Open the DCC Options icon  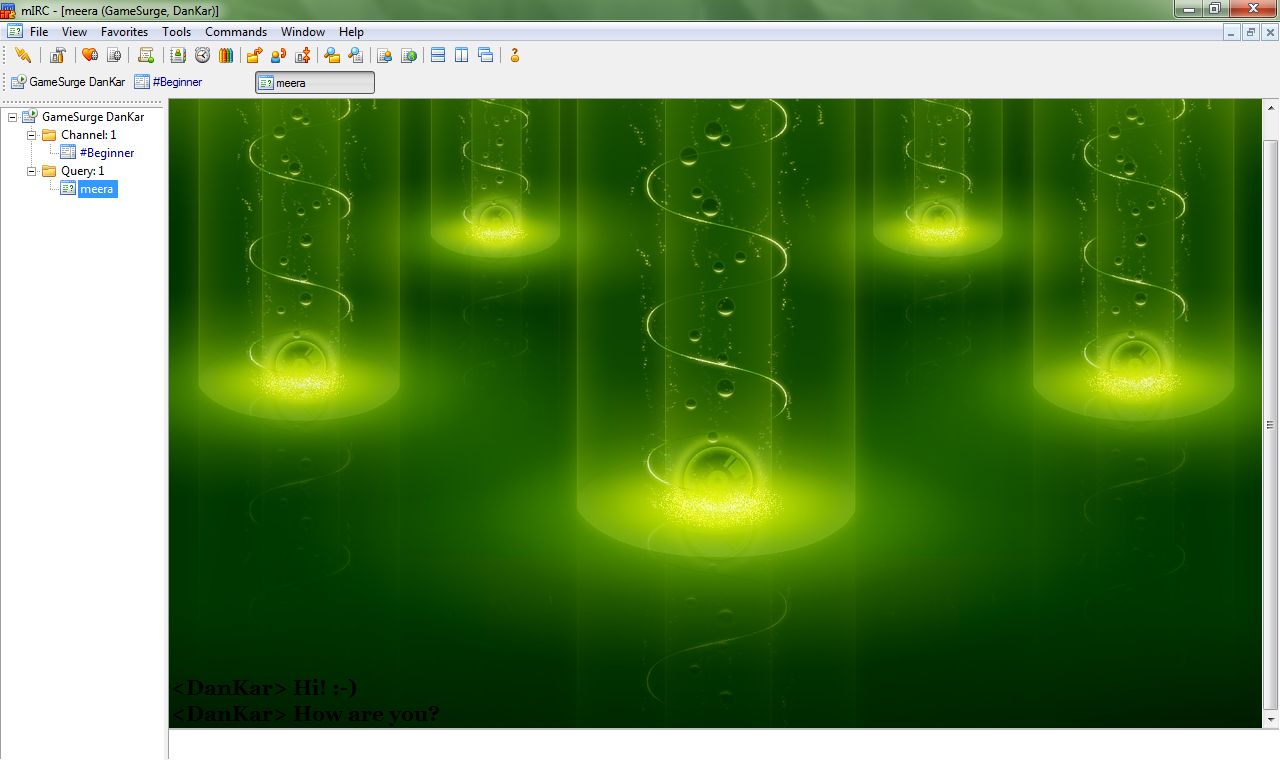[x=302, y=55]
